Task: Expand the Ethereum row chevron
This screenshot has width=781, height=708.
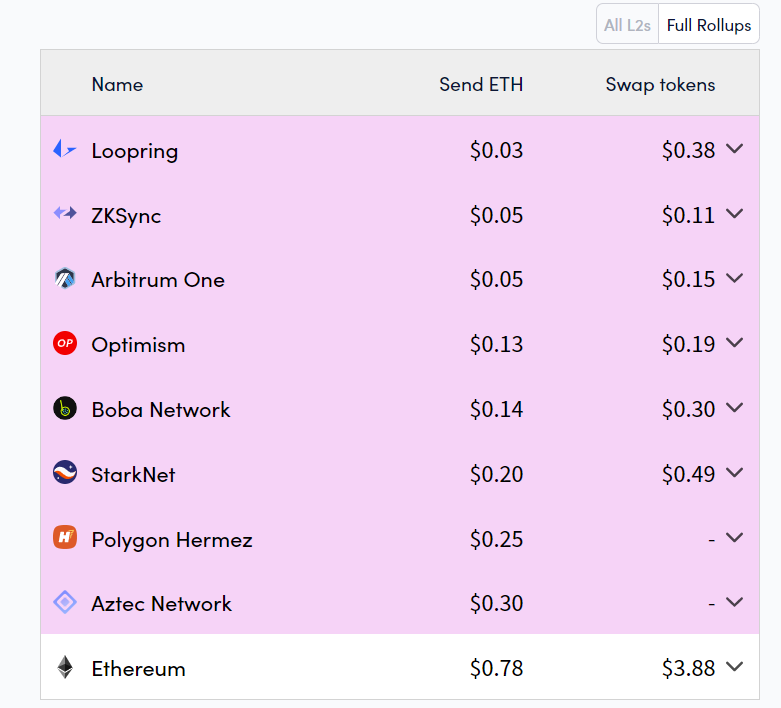Action: [735, 666]
